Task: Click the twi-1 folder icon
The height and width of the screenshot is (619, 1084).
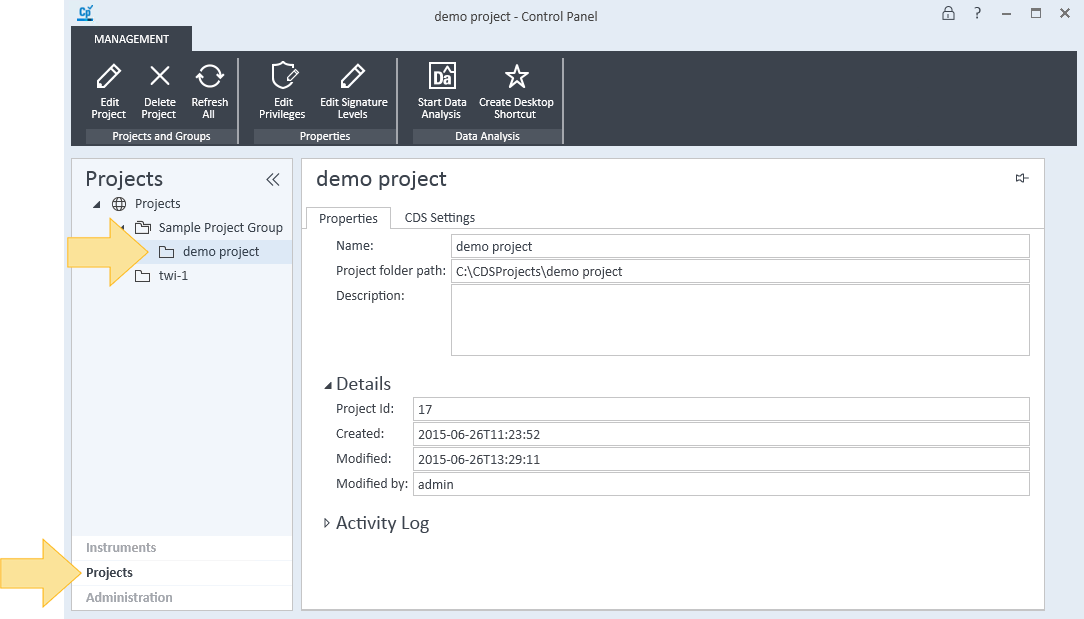Action: point(142,276)
